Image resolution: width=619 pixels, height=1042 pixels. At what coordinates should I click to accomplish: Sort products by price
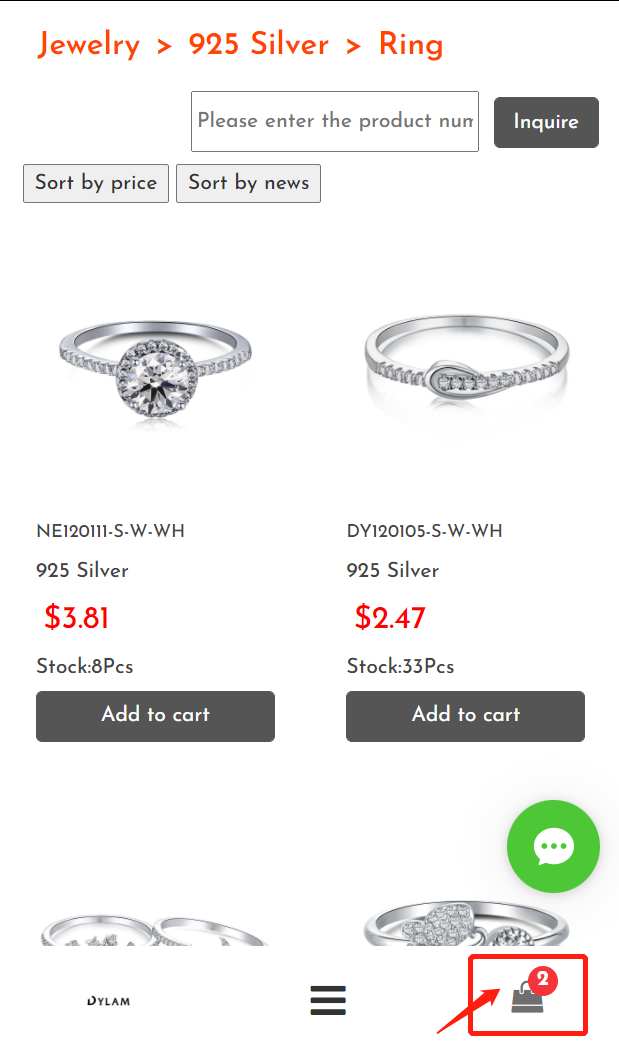click(96, 183)
